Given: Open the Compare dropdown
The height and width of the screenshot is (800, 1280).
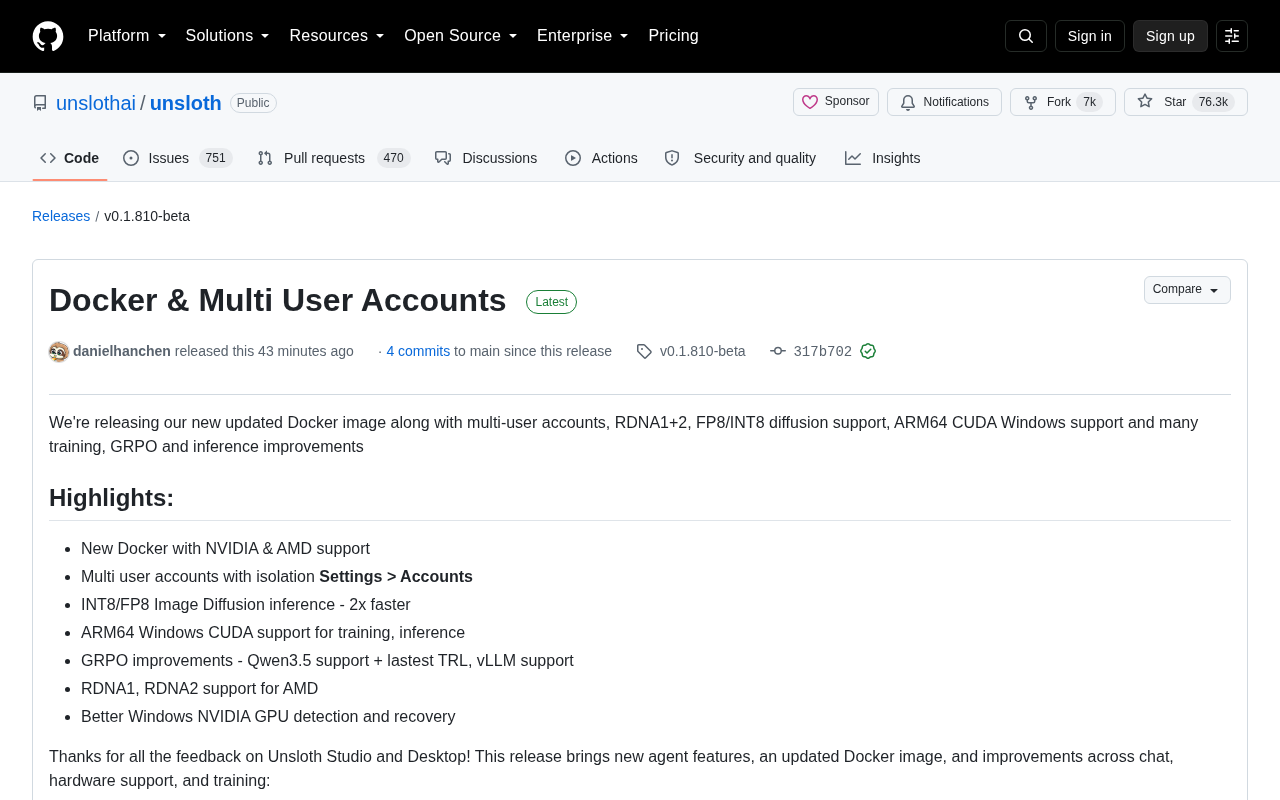Looking at the screenshot, I should (1187, 290).
